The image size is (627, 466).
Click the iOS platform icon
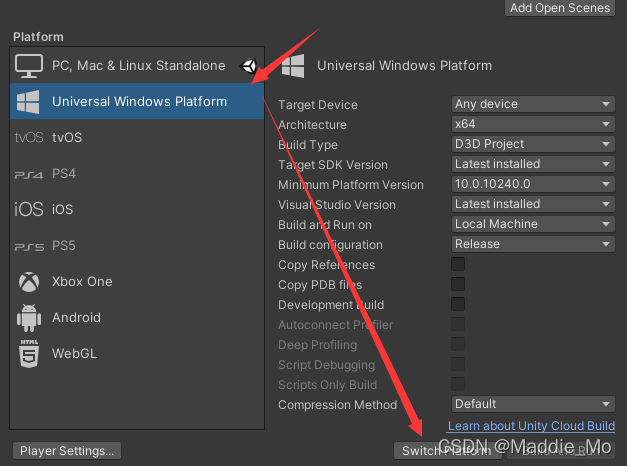pyautogui.click(x=29, y=209)
